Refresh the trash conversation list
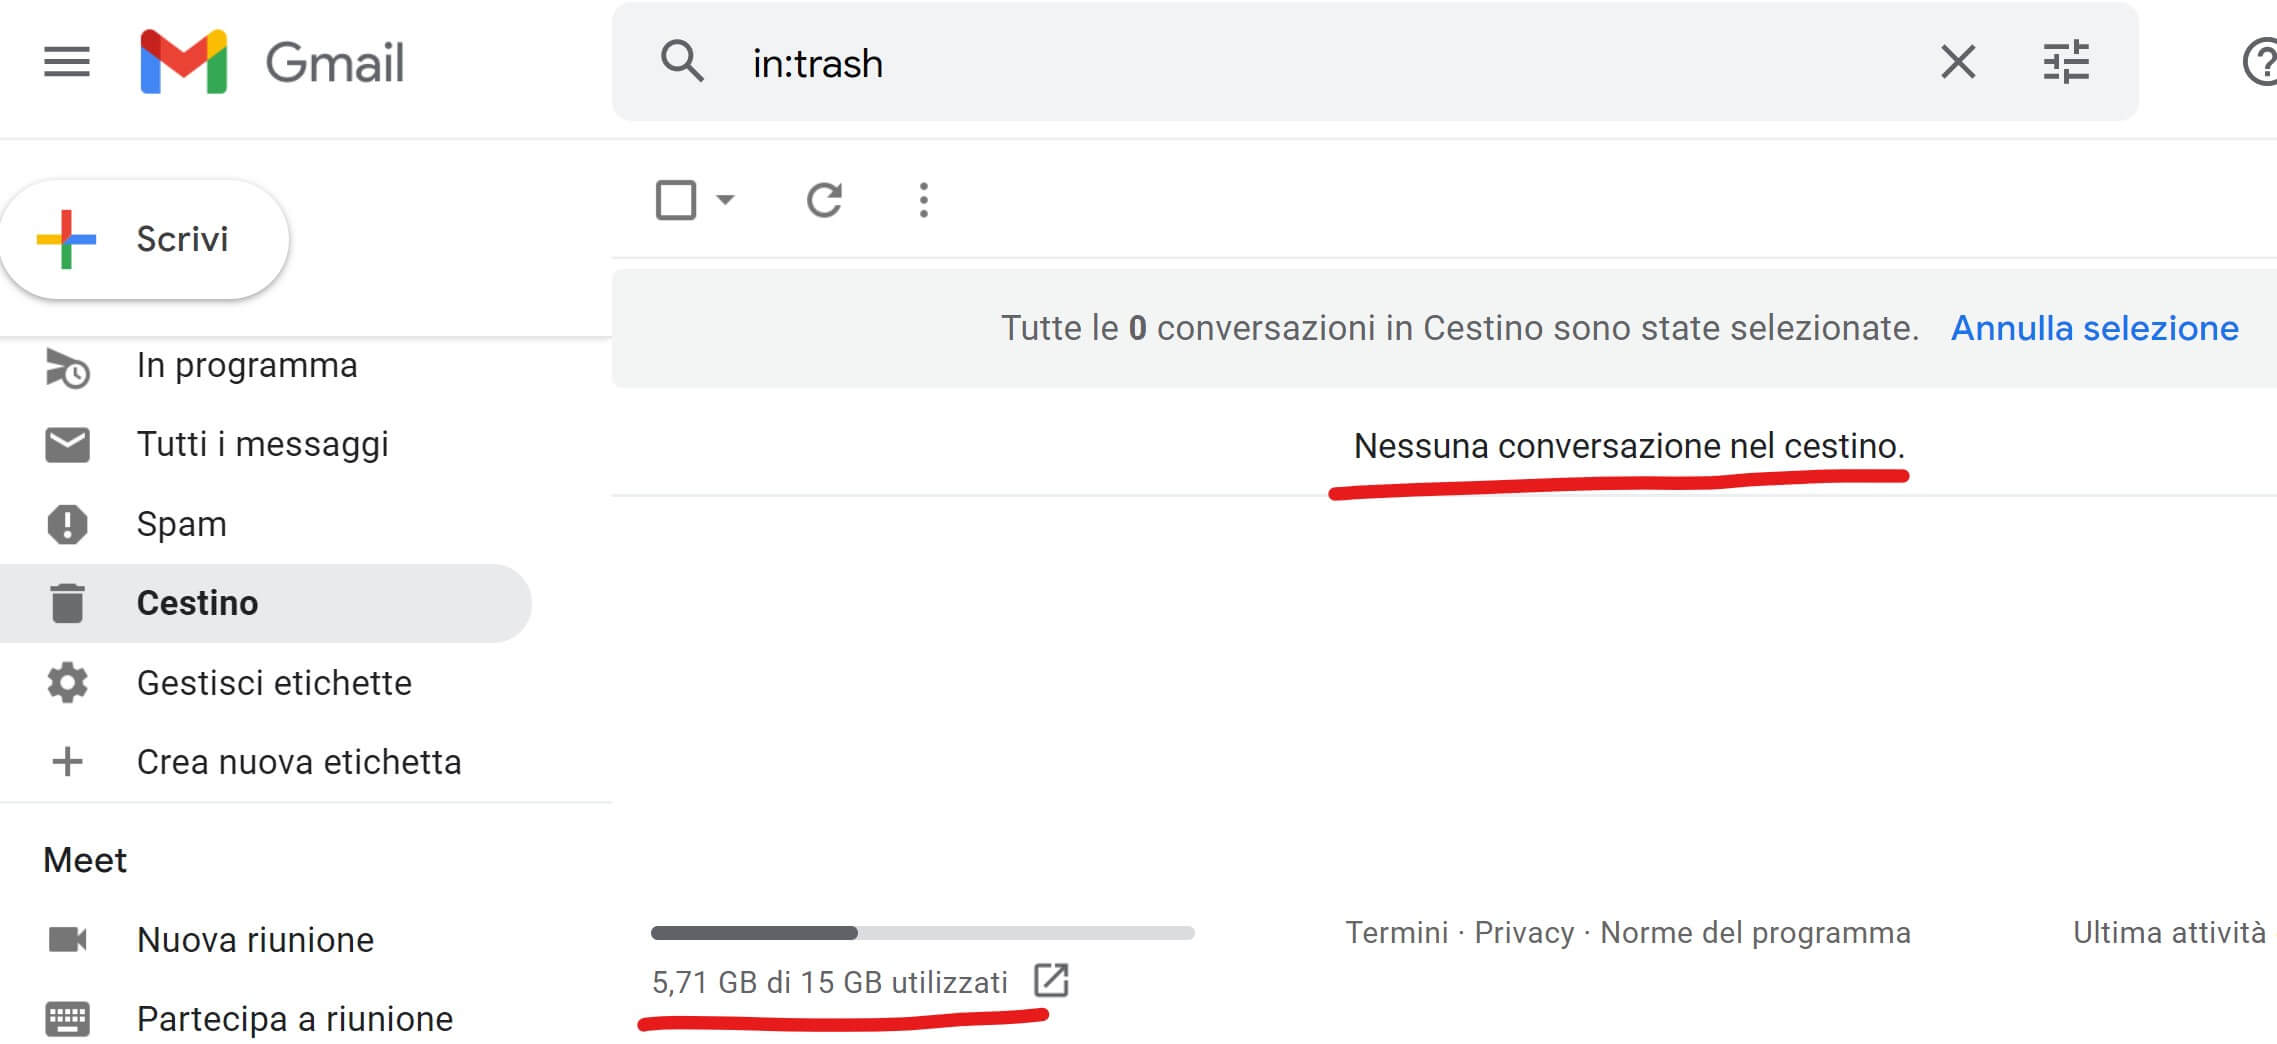 click(824, 200)
